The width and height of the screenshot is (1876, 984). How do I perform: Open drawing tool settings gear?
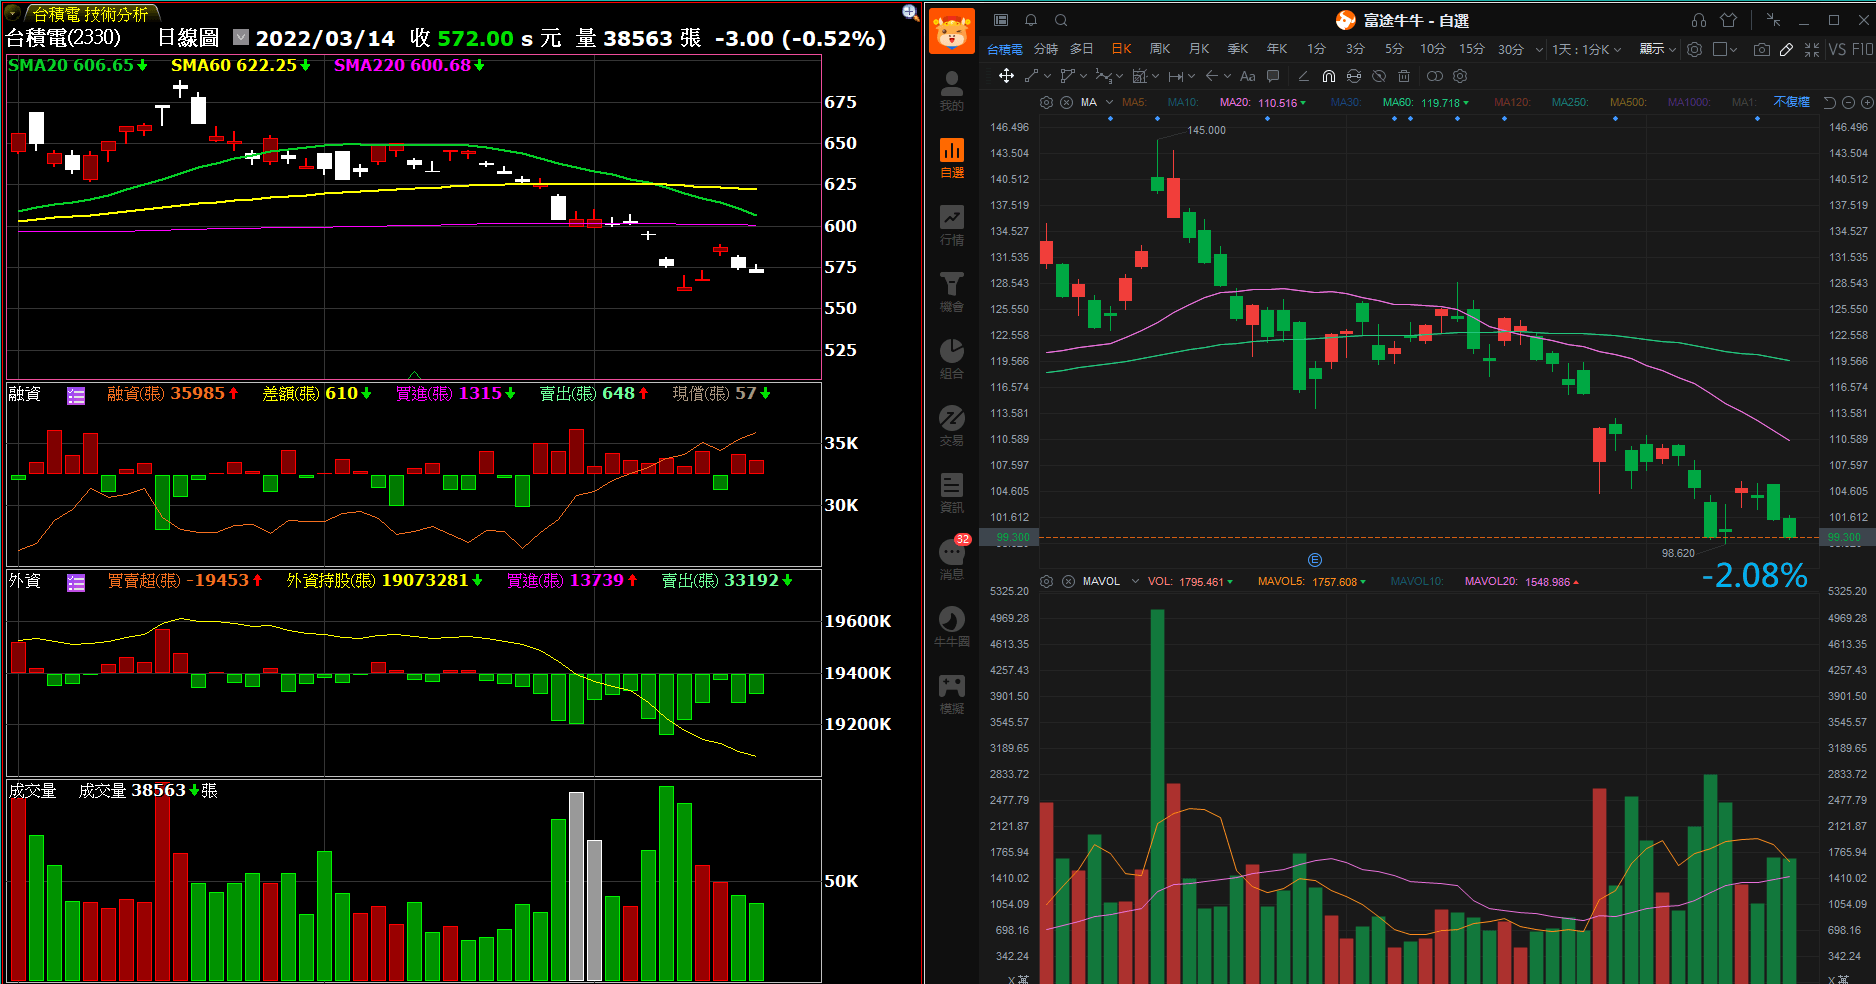coord(1460,76)
